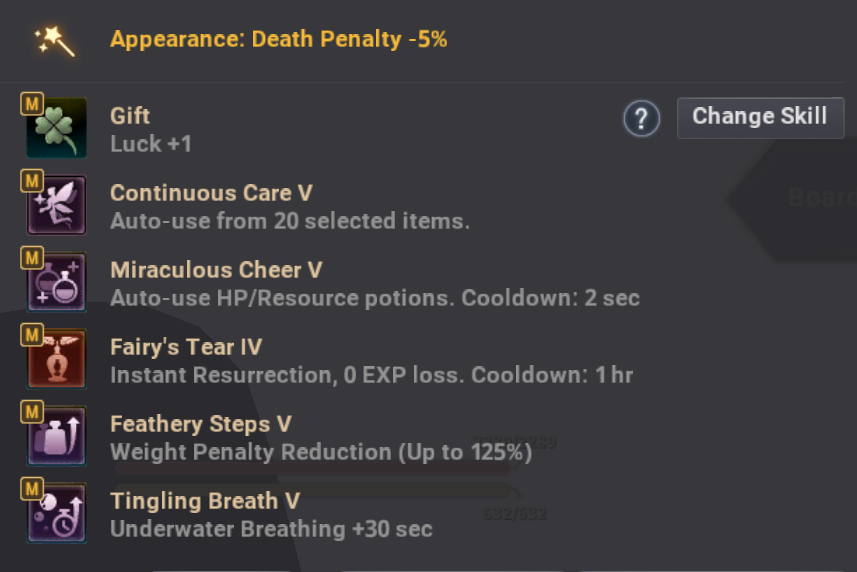This screenshot has height=572, width=857.
Task: Select the Continuous Care V skill title
Action: tap(212, 193)
